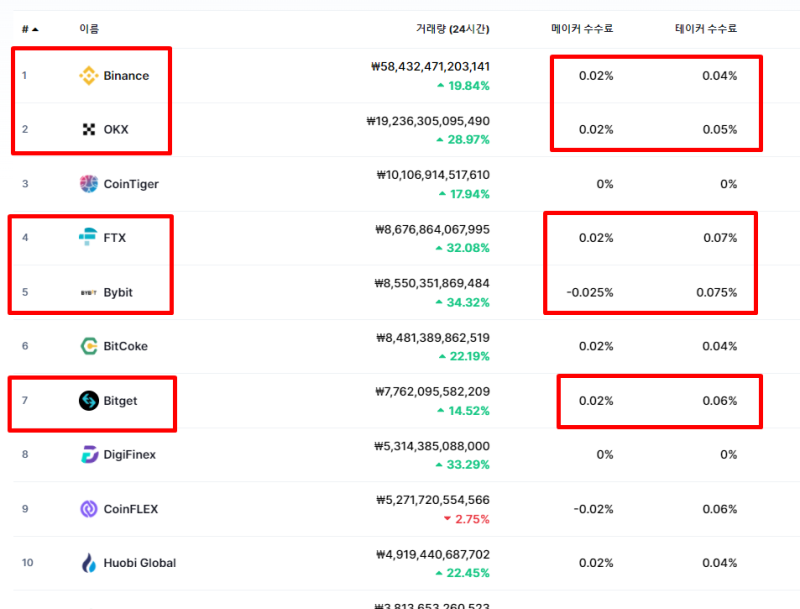
Task: Click the Bybit logo icon
Action: pyautogui.click(x=89, y=293)
